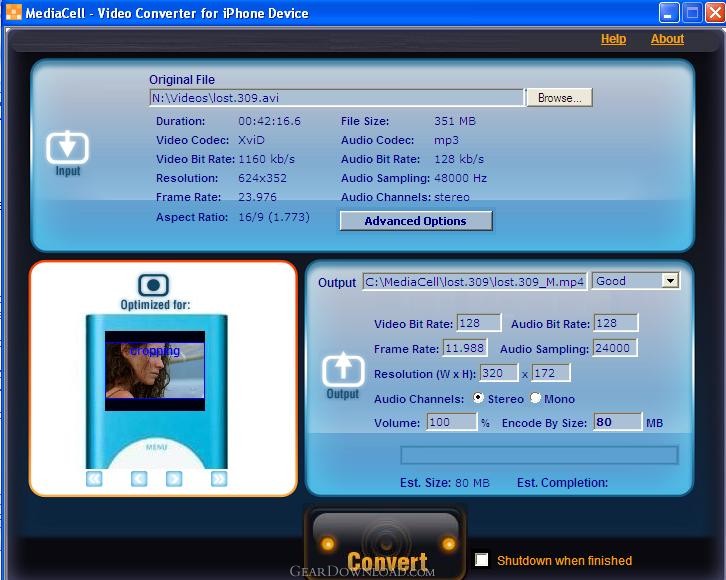This screenshot has width=726, height=580.
Task: Click the Aspect Ratio value 16/9 (1.773)
Action: point(274,217)
